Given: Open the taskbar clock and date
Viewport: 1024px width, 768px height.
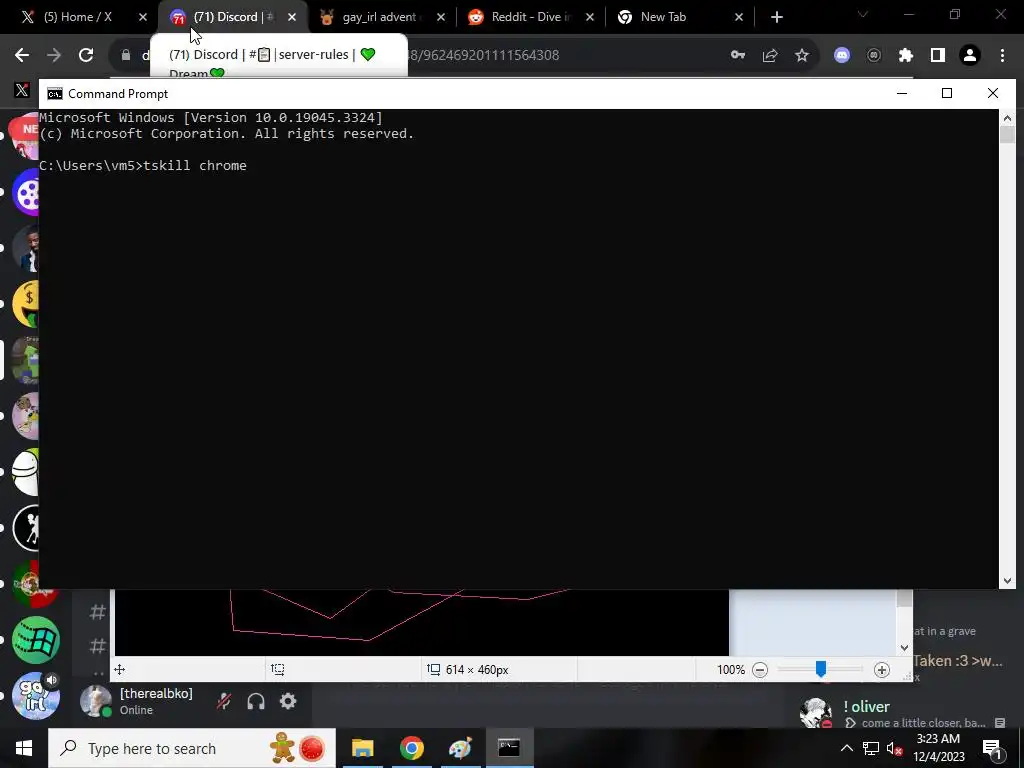Looking at the screenshot, I should pos(938,748).
